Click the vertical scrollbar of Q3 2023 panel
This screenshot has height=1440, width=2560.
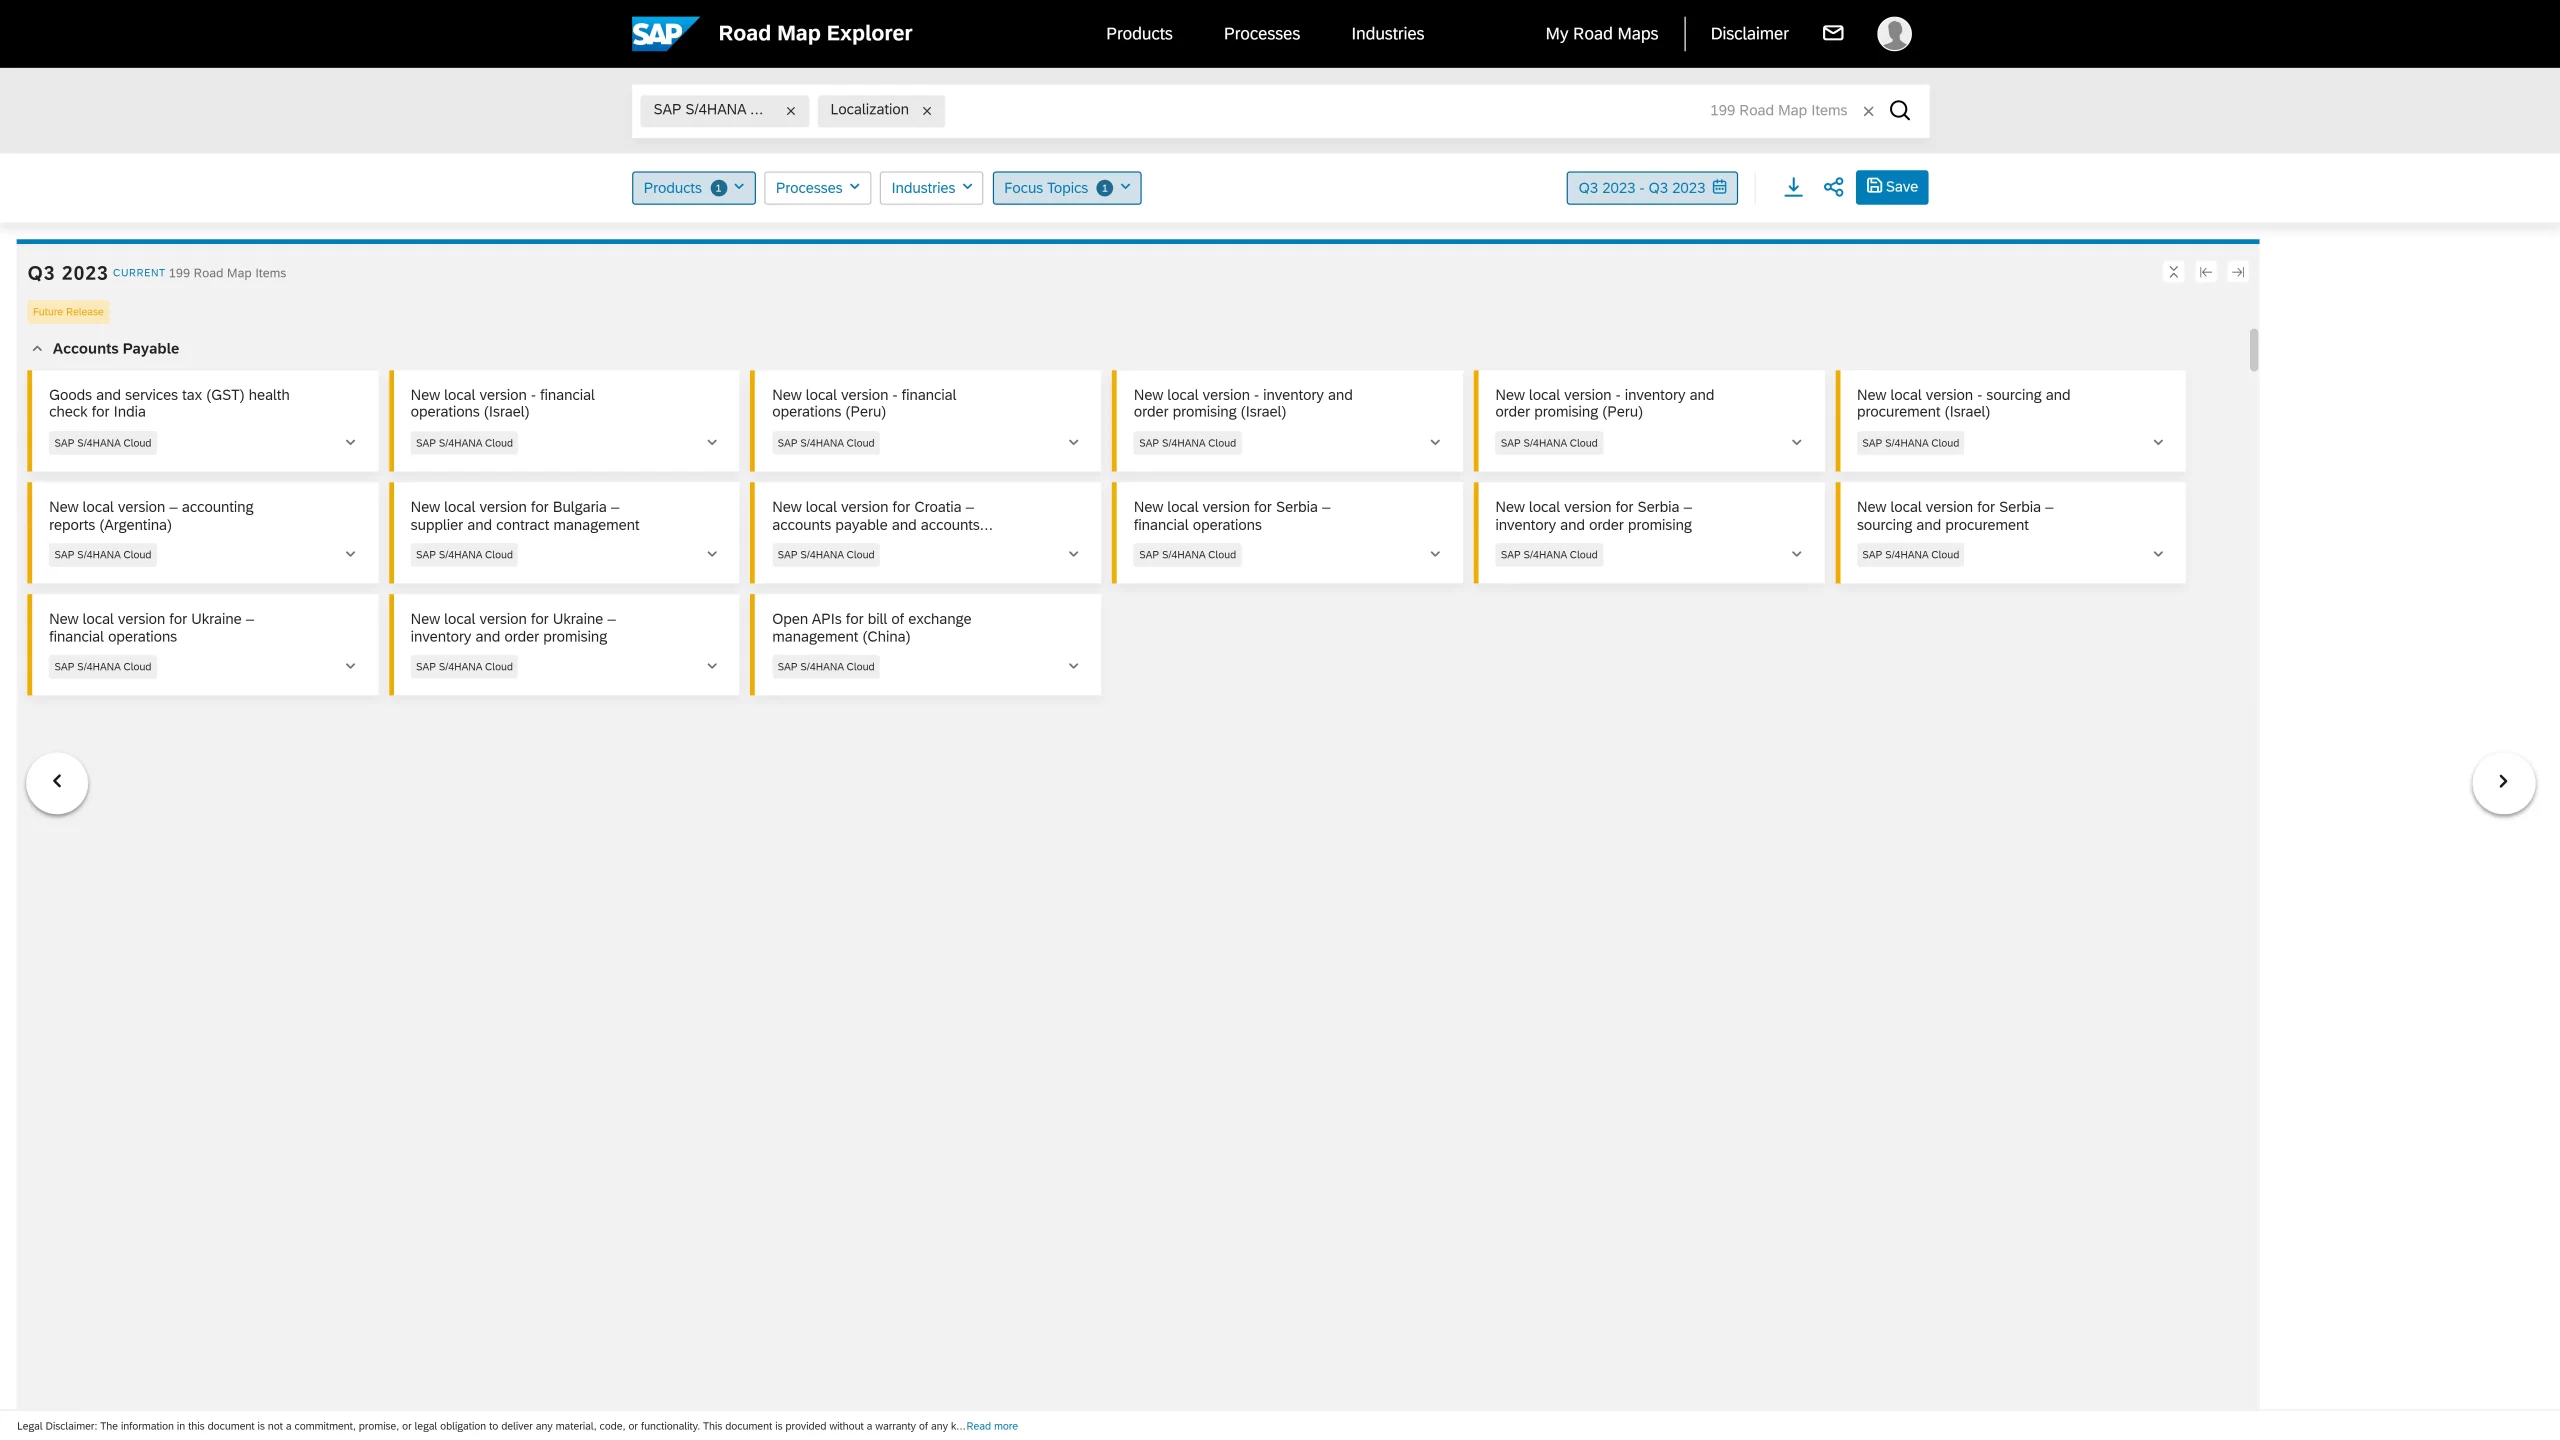tap(2253, 350)
